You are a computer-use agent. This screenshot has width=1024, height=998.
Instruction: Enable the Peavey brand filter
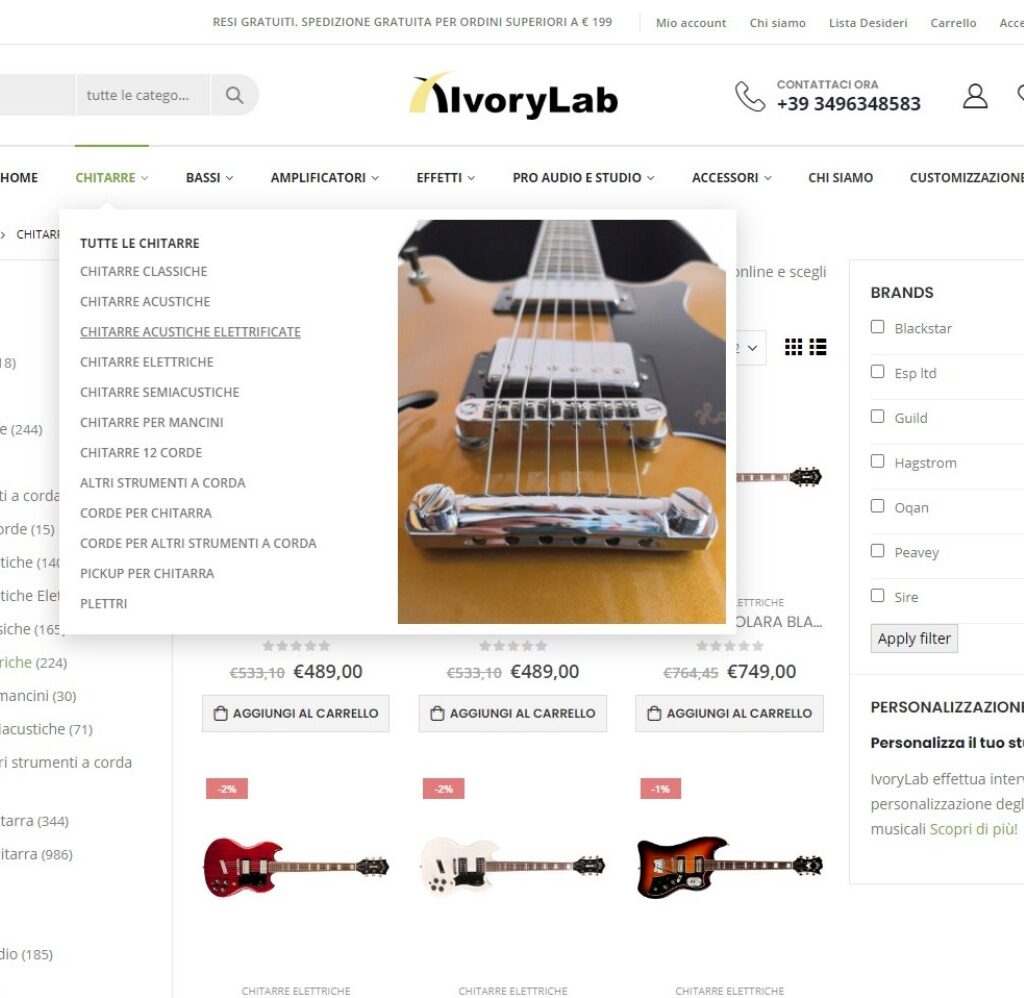click(878, 551)
